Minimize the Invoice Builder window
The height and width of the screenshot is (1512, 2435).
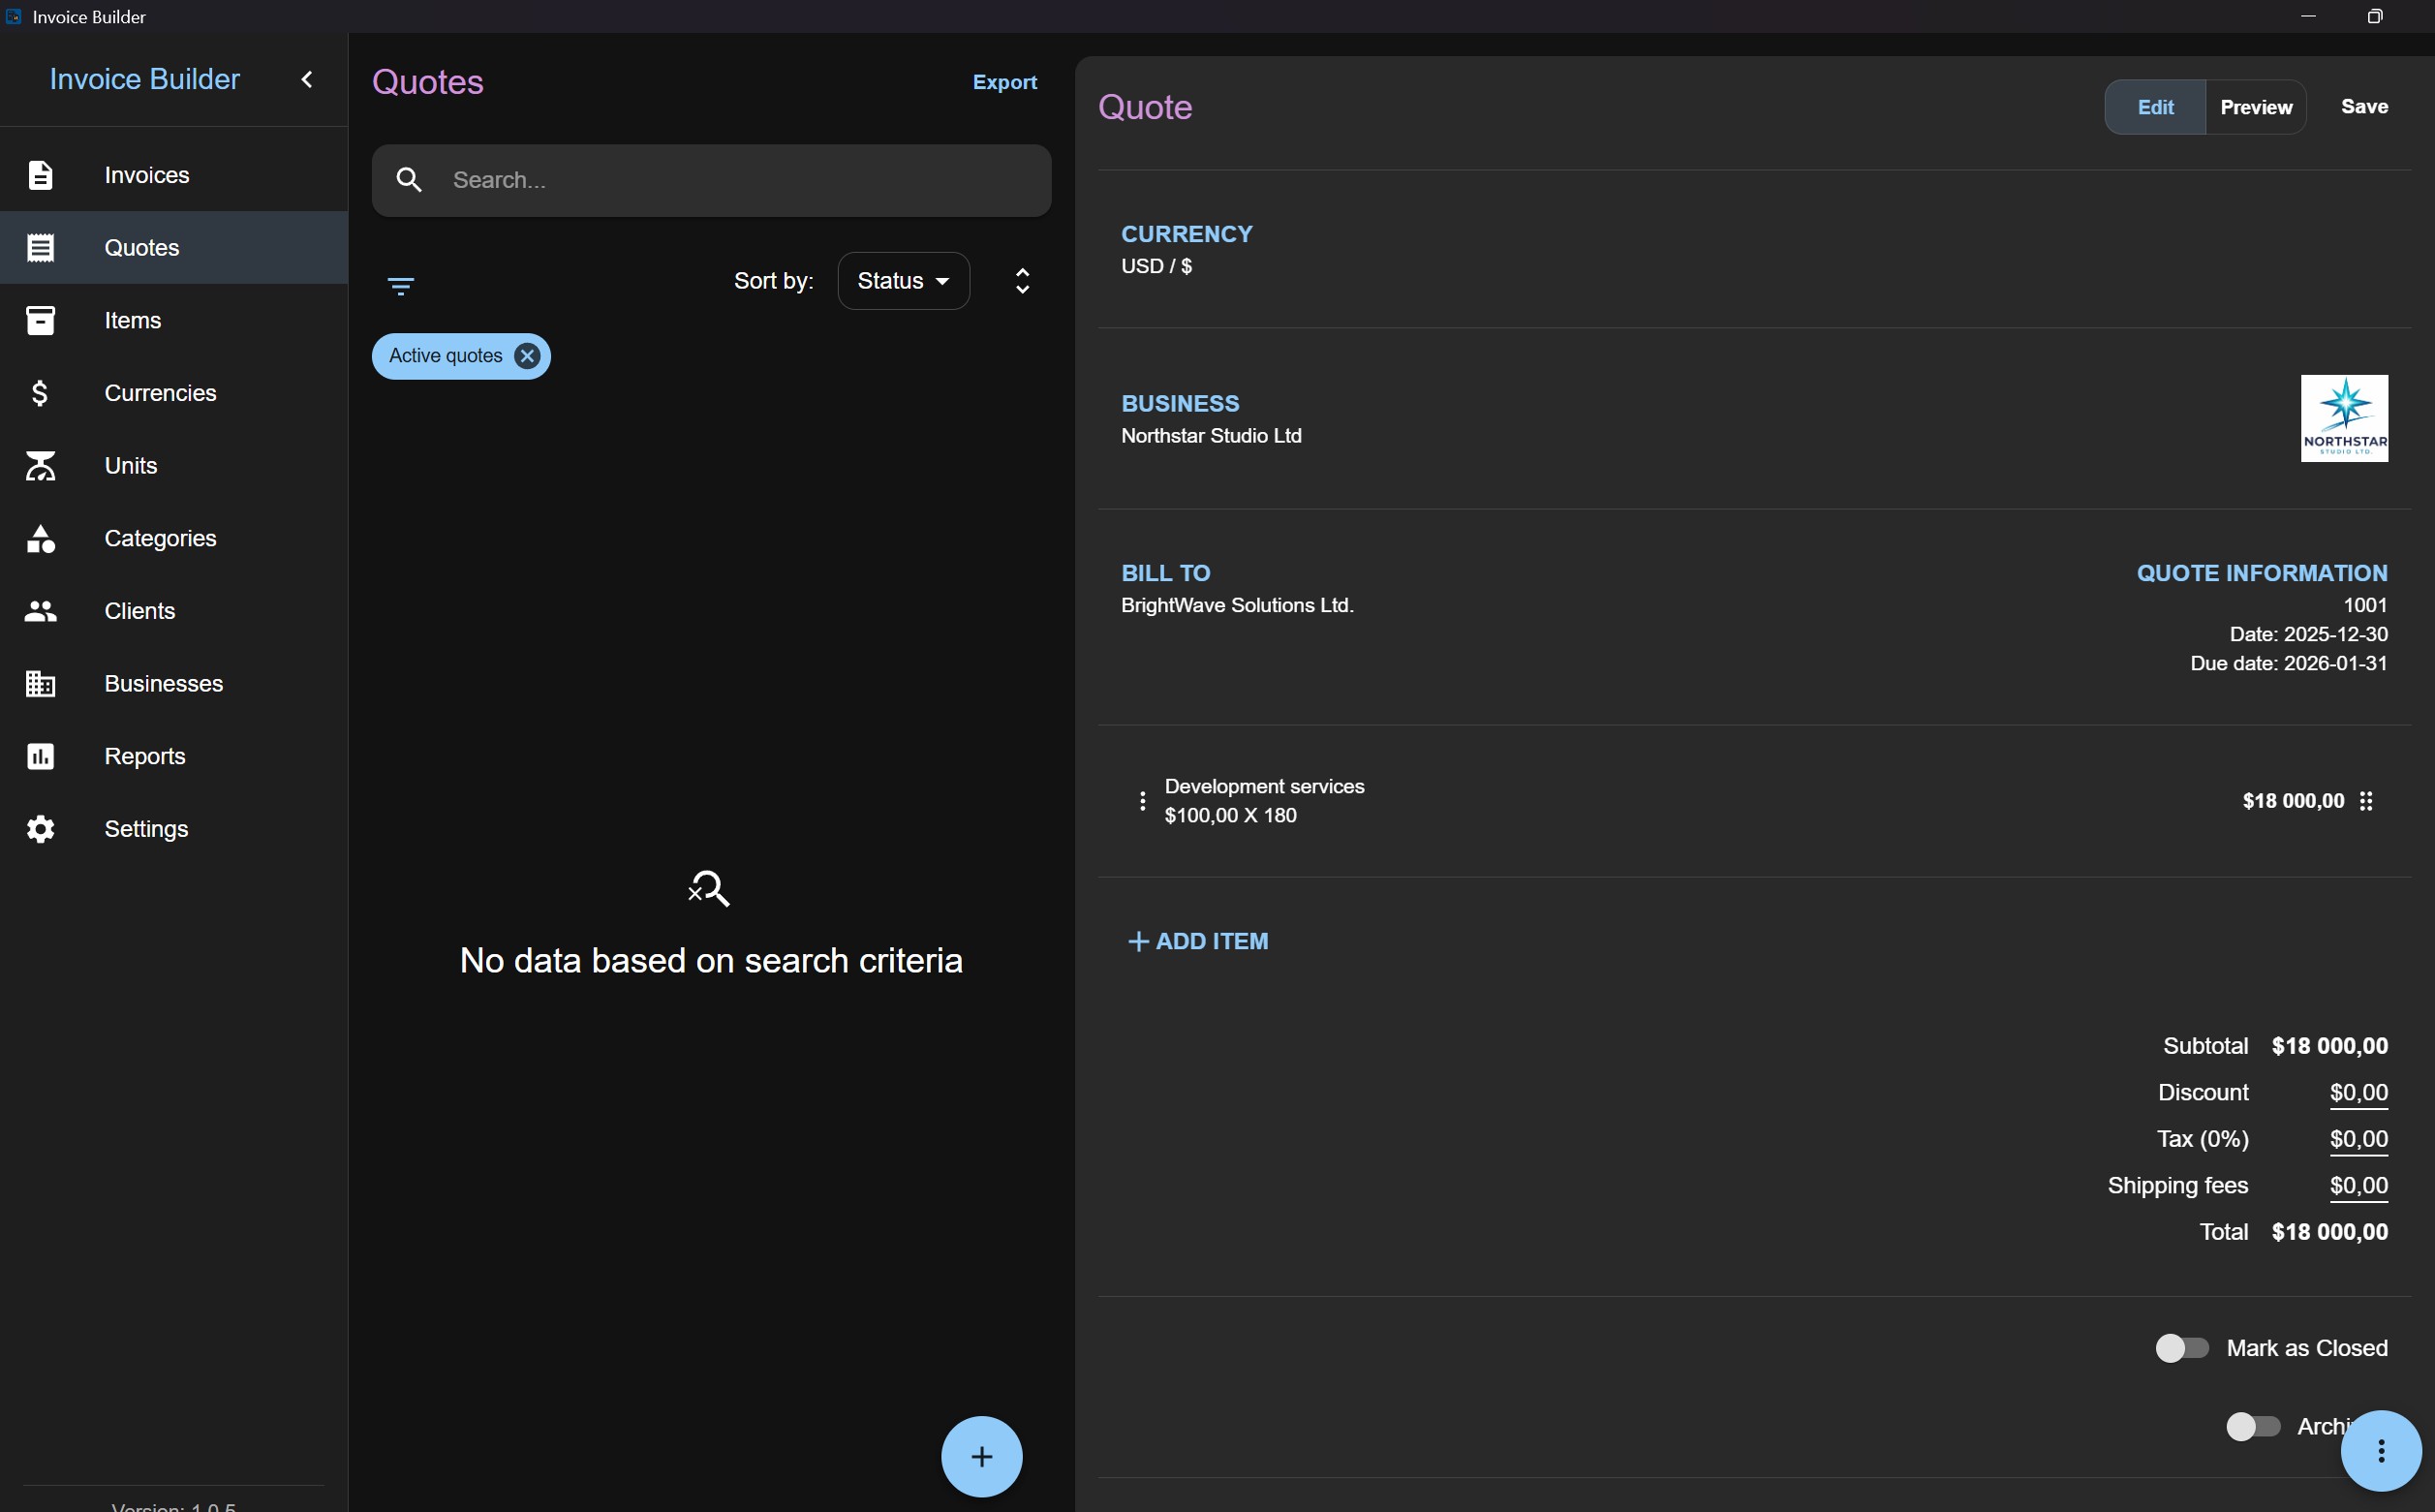(x=2308, y=16)
